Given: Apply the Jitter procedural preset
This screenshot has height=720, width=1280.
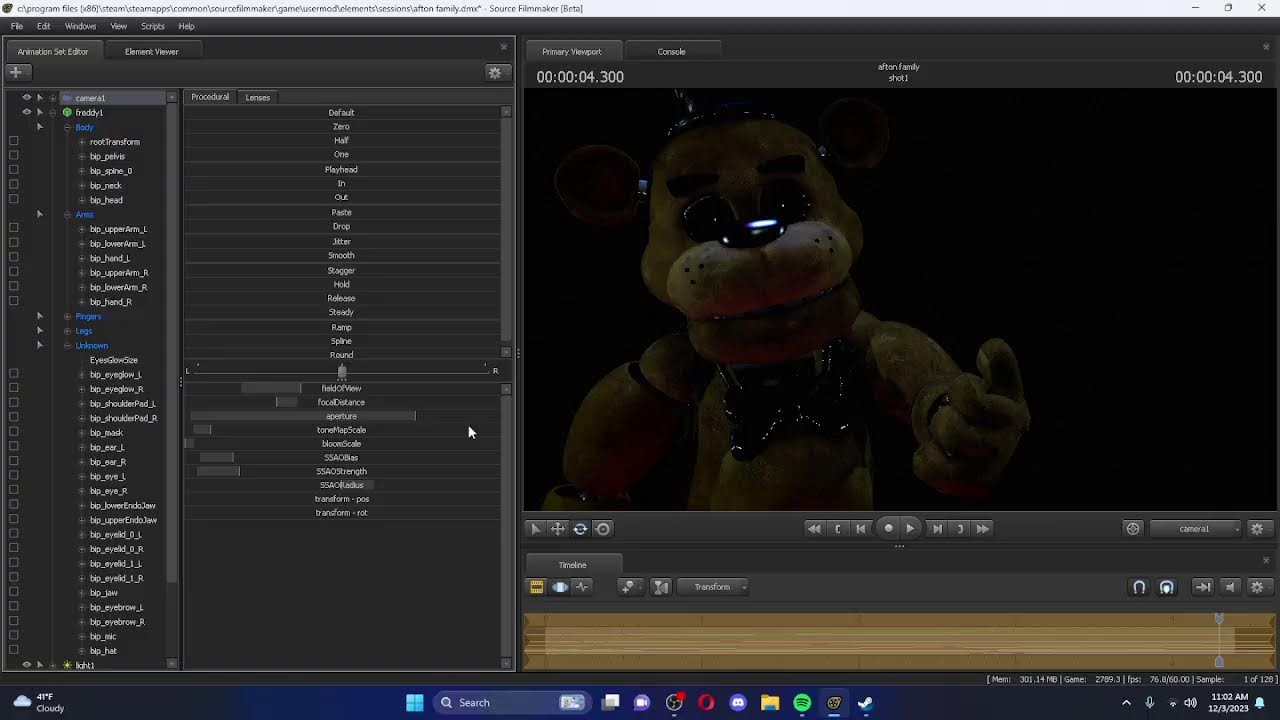Looking at the screenshot, I should (x=342, y=241).
